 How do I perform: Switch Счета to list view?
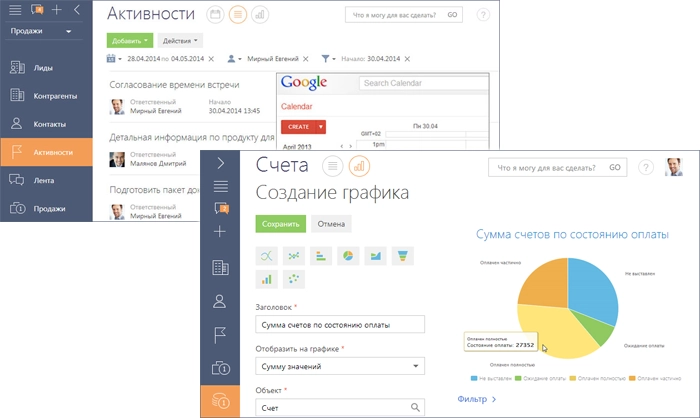pyautogui.click(x=332, y=166)
